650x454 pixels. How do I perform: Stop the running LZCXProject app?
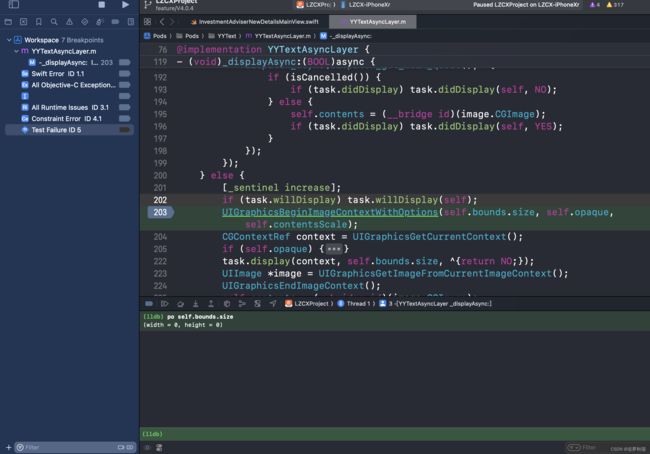coord(102,5)
